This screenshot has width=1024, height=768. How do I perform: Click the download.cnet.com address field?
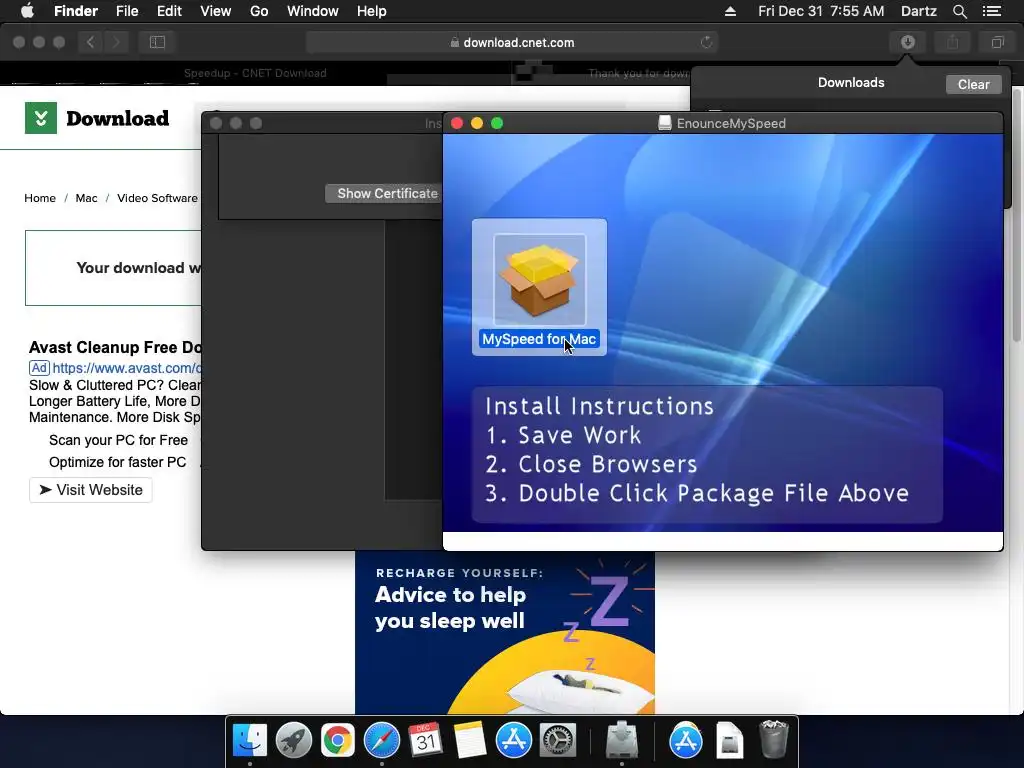512,42
